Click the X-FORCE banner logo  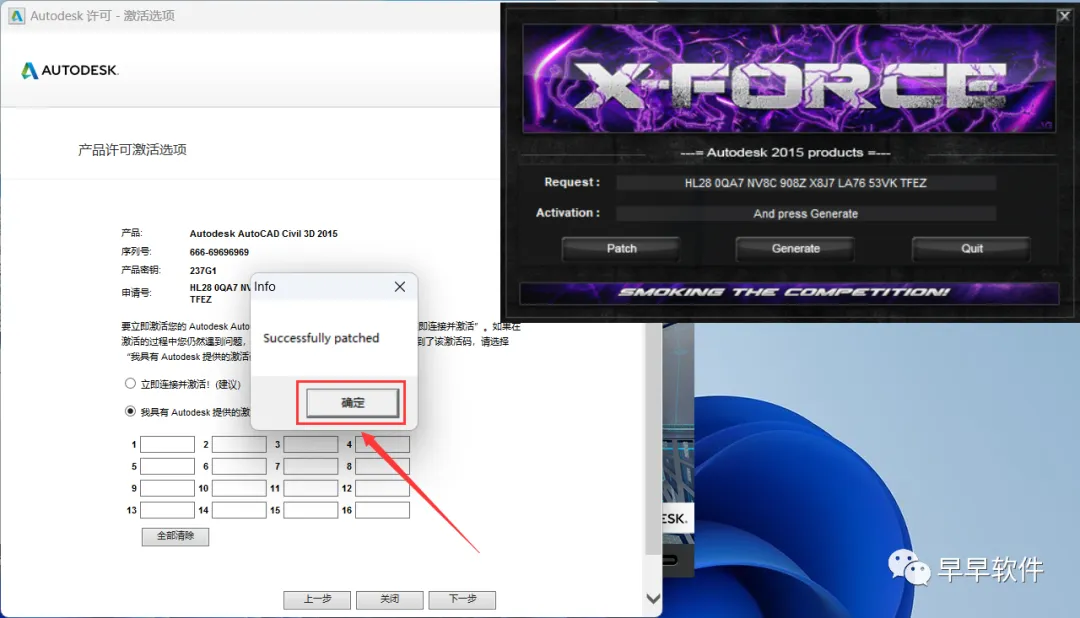[789, 78]
